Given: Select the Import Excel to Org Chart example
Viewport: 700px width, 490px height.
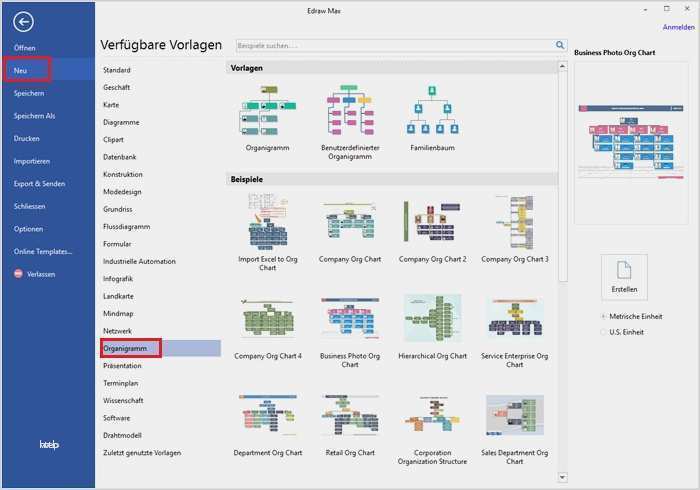Looking at the screenshot, I should tap(267, 222).
